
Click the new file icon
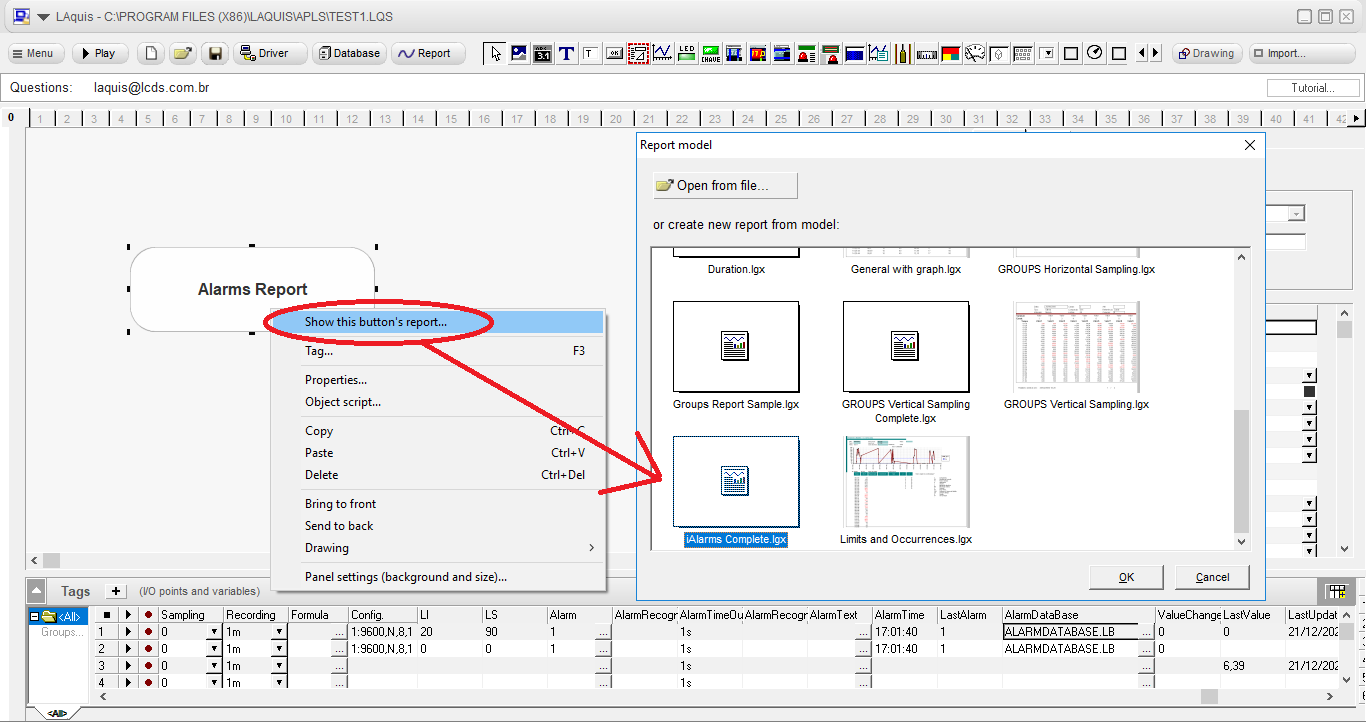click(150, 53)
